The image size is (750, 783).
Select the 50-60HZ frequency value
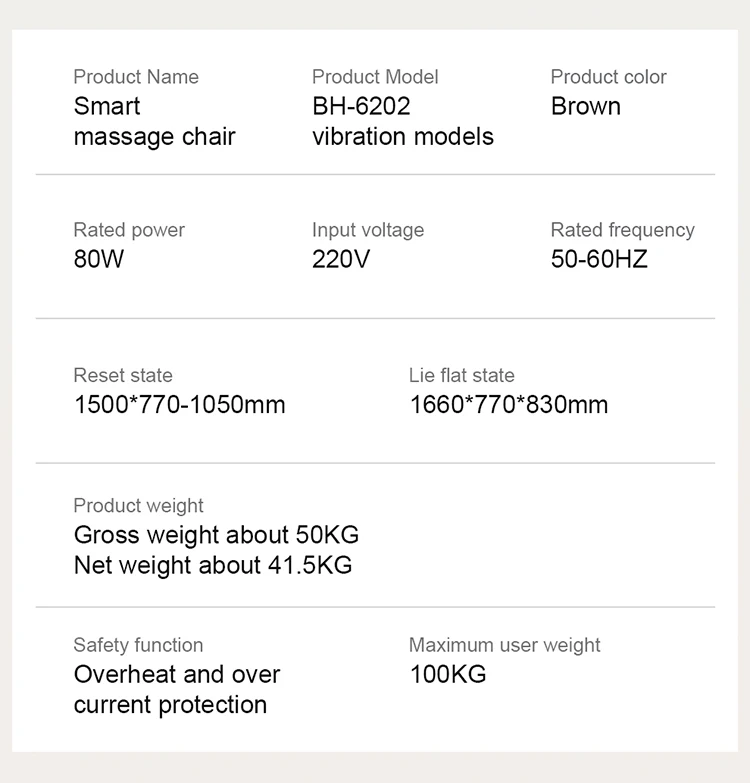599,260
